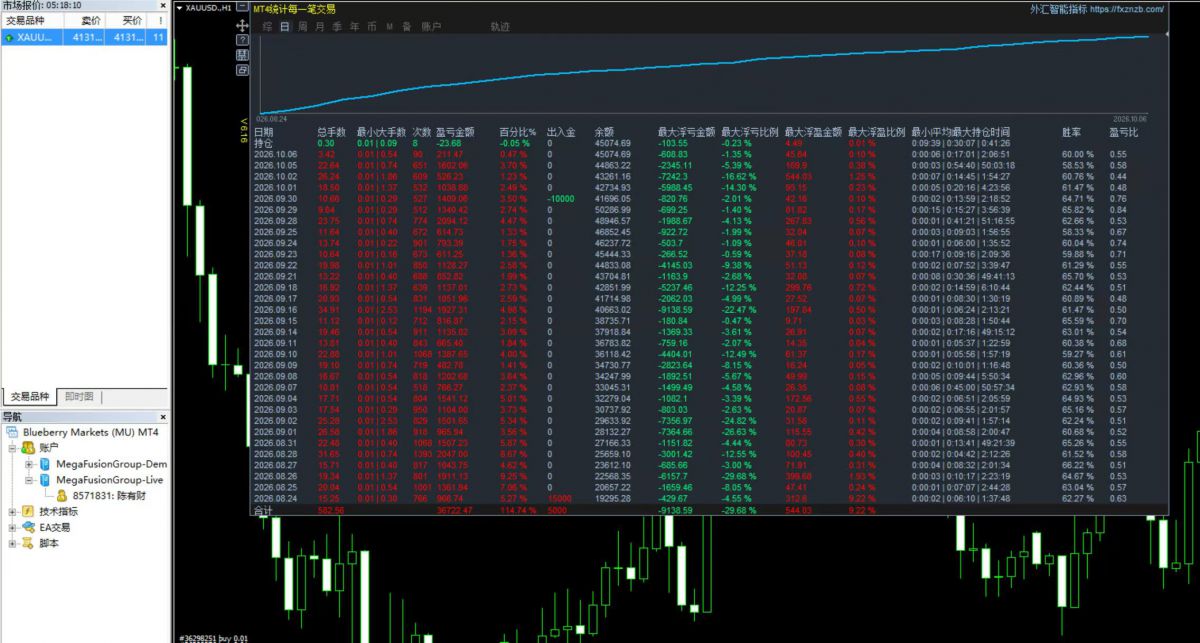Click the 账户 accounts folder icon
This screenshot has height=643, width=1200.
pos(28,449)
